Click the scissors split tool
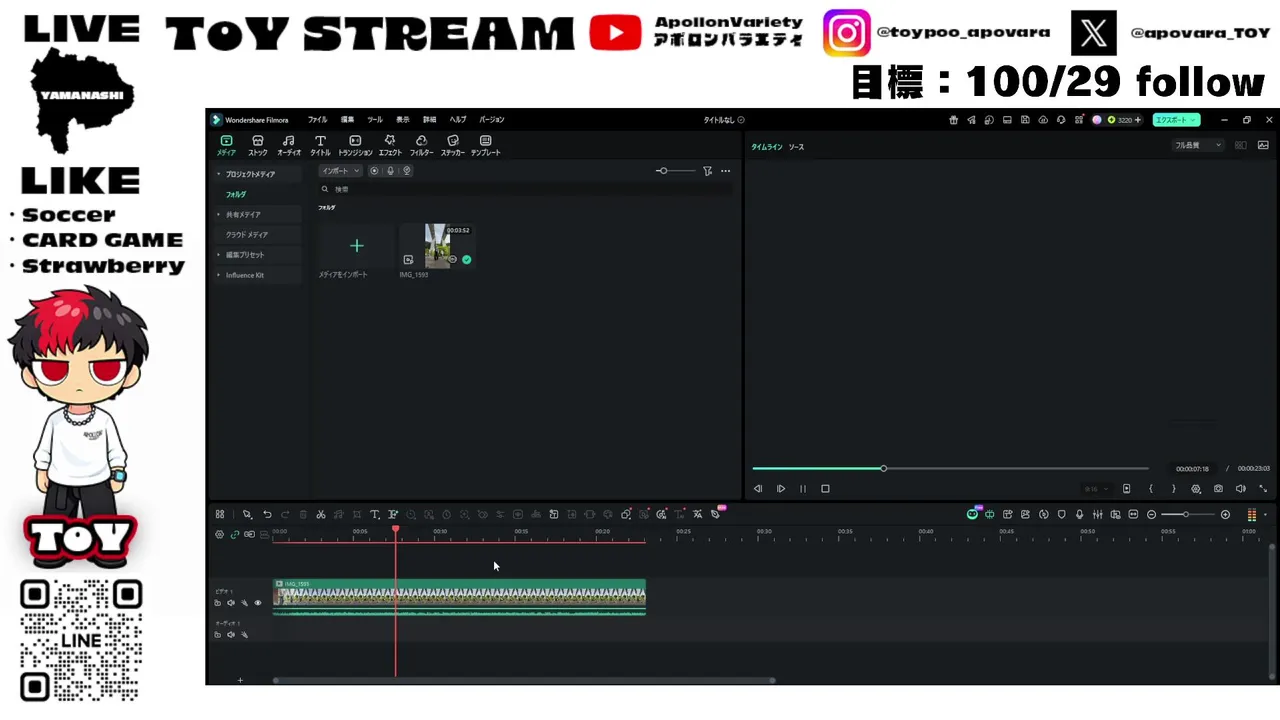This screenshot has width=1280, height=720. 320,514
